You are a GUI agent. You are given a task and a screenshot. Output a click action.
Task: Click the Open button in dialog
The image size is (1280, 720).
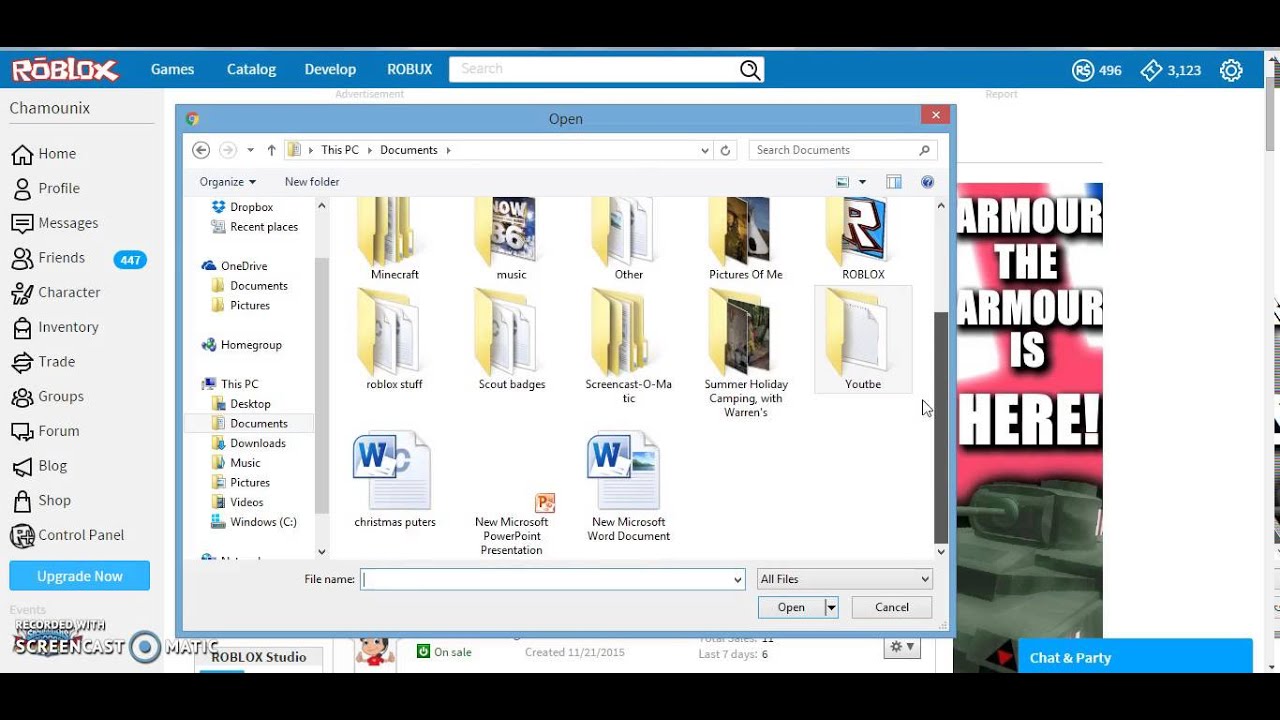(x=791, y=607)
